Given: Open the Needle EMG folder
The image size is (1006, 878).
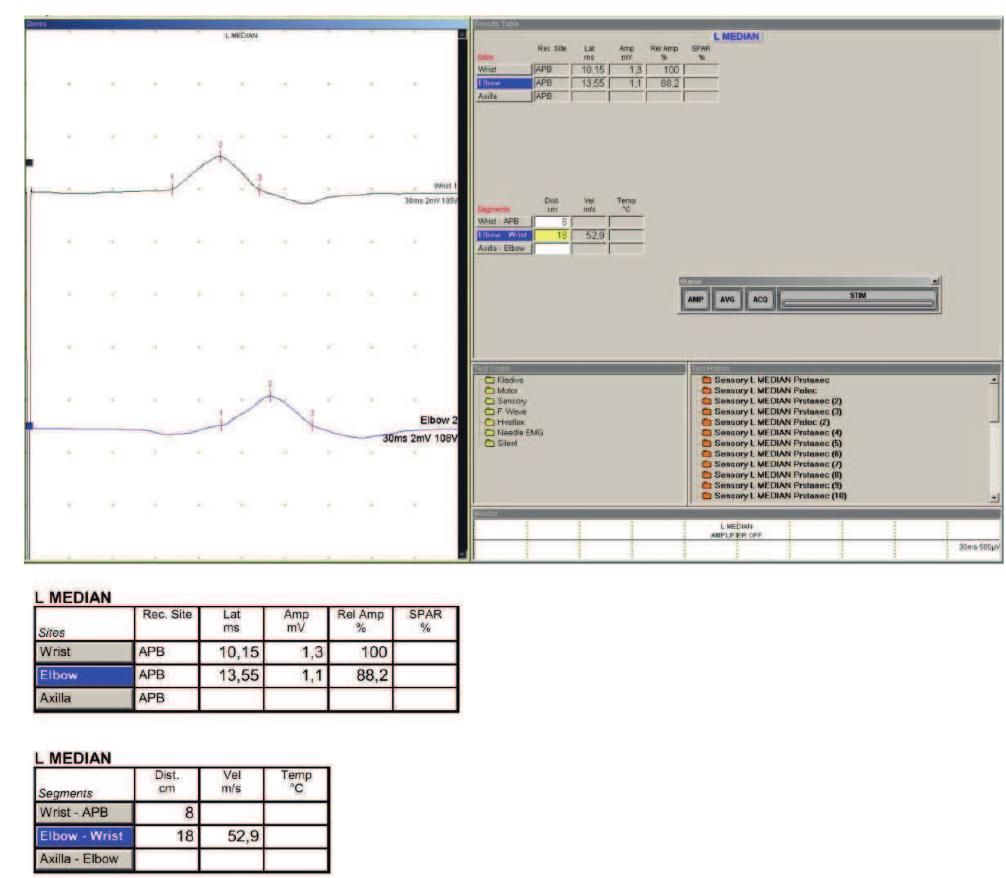Looking at the screenshot, I should [x=518, y=432].
